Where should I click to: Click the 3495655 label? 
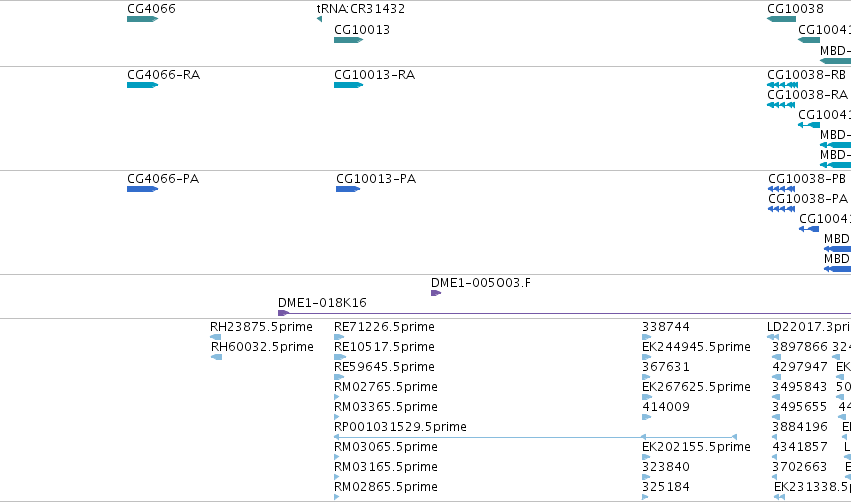(800, 406)
